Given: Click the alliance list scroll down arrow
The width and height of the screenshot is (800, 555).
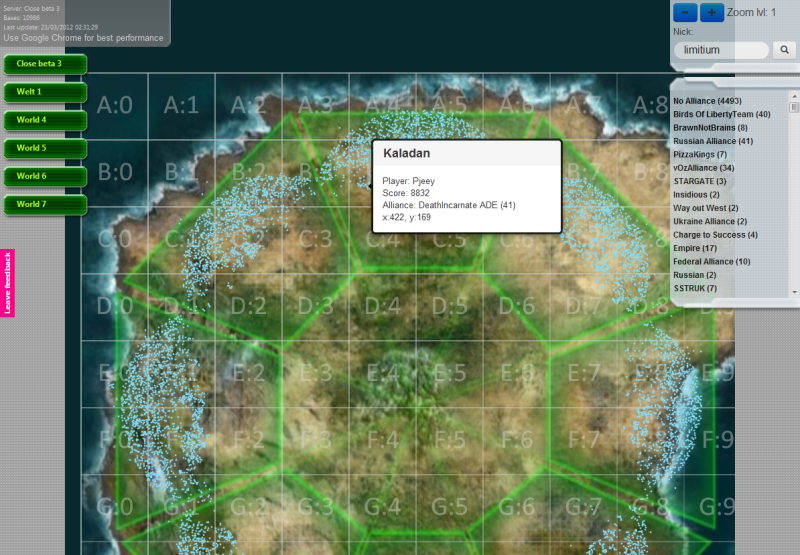Looking at the screenshot, I should (x=794, y=292).
